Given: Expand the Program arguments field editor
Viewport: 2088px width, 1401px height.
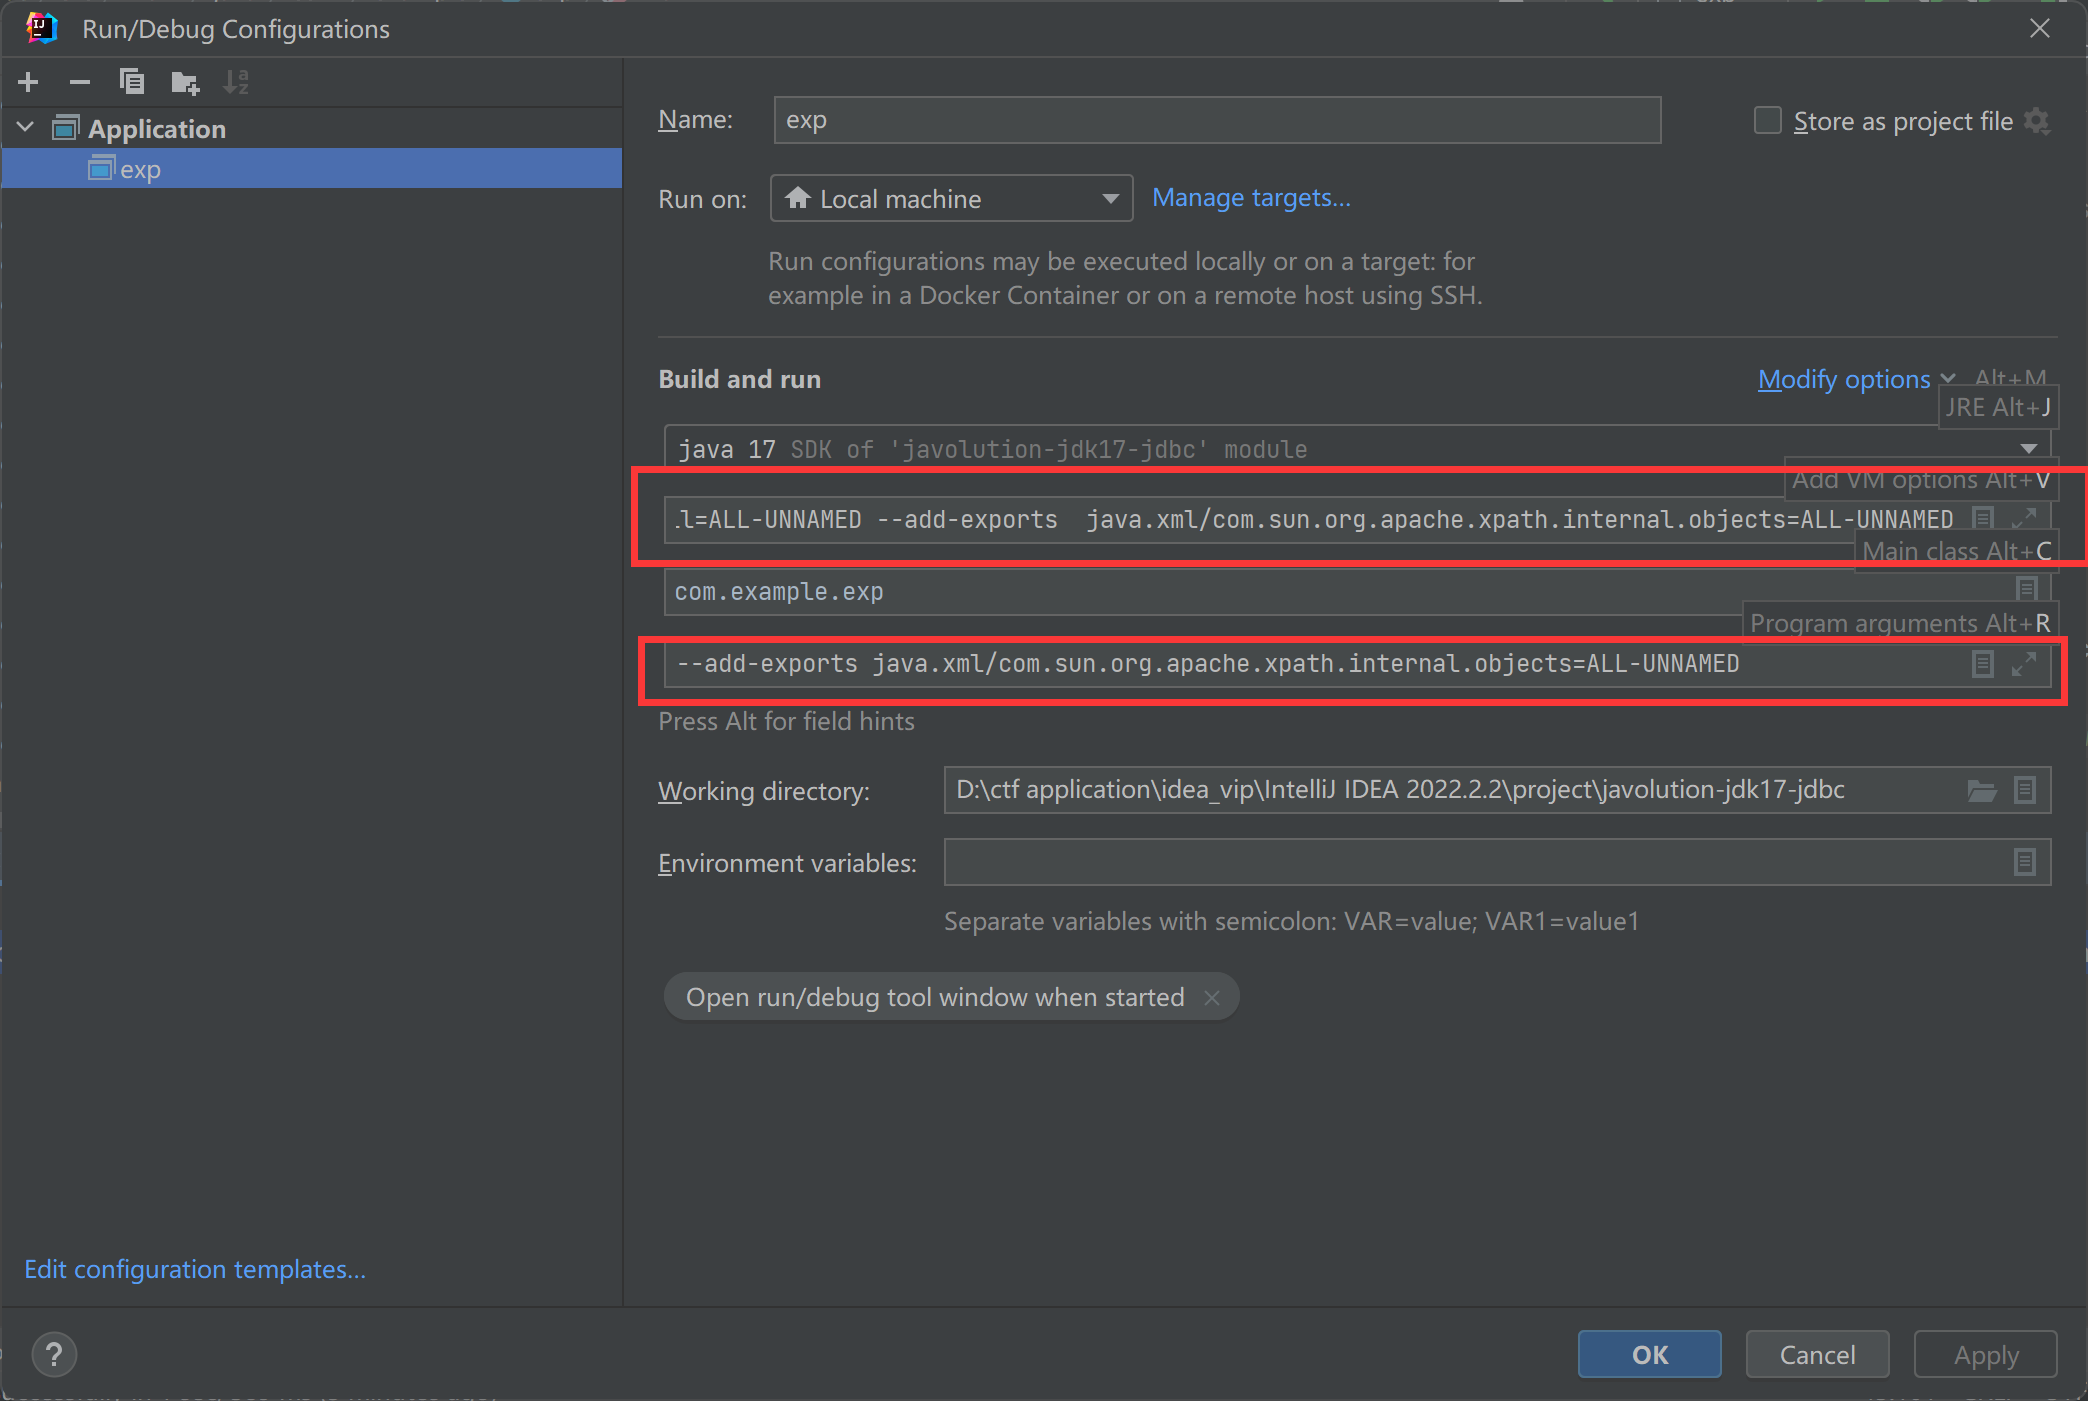Looking at the screenshot, I should 2024,664.
